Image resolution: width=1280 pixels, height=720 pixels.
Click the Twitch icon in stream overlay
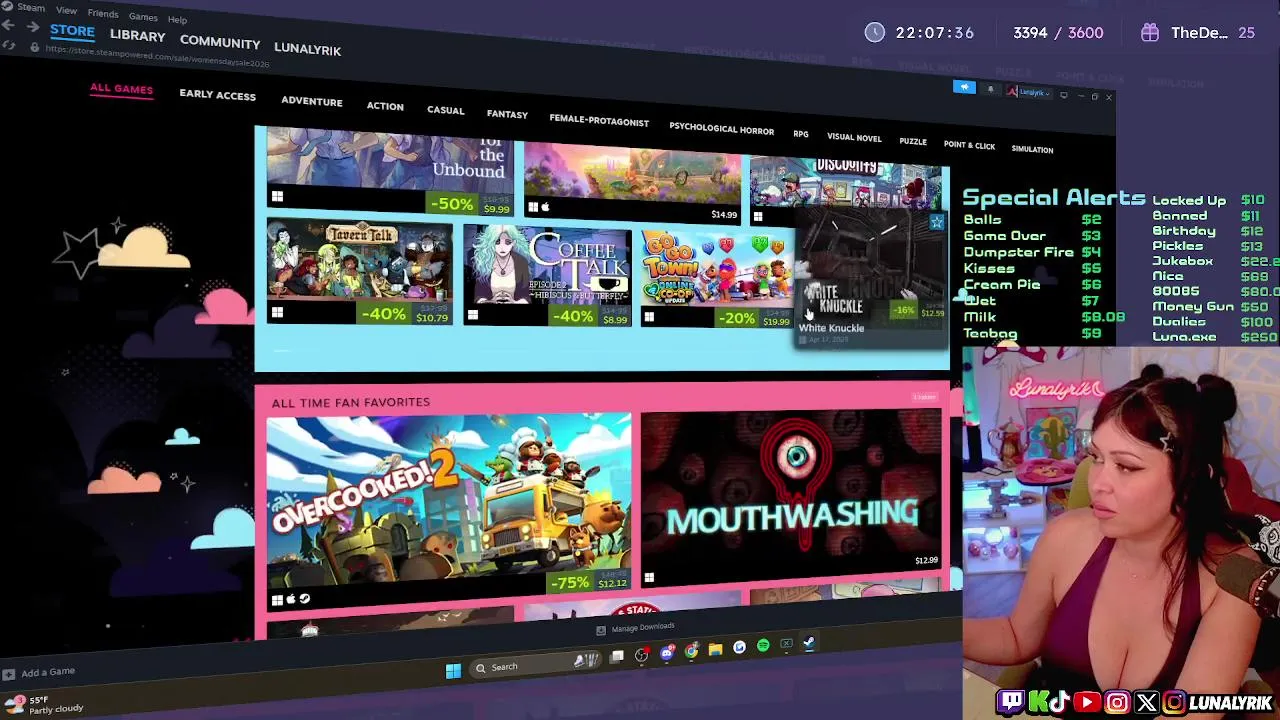1010,703
